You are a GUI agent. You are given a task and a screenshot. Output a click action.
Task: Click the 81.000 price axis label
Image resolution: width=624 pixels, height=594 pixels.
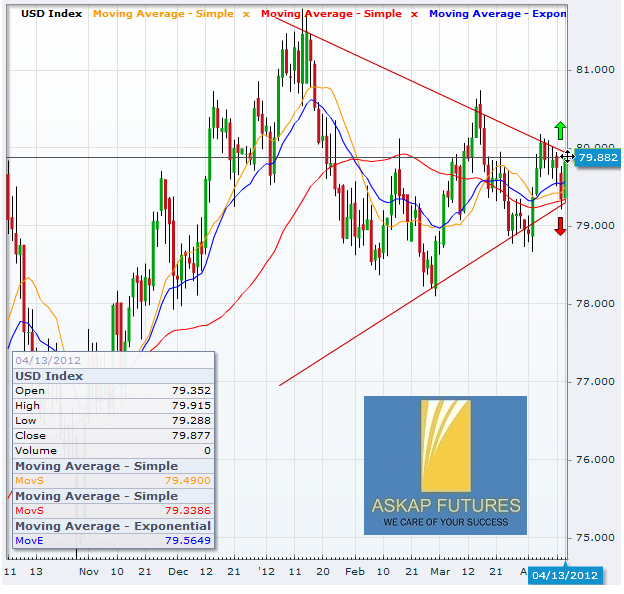(593, 70)
